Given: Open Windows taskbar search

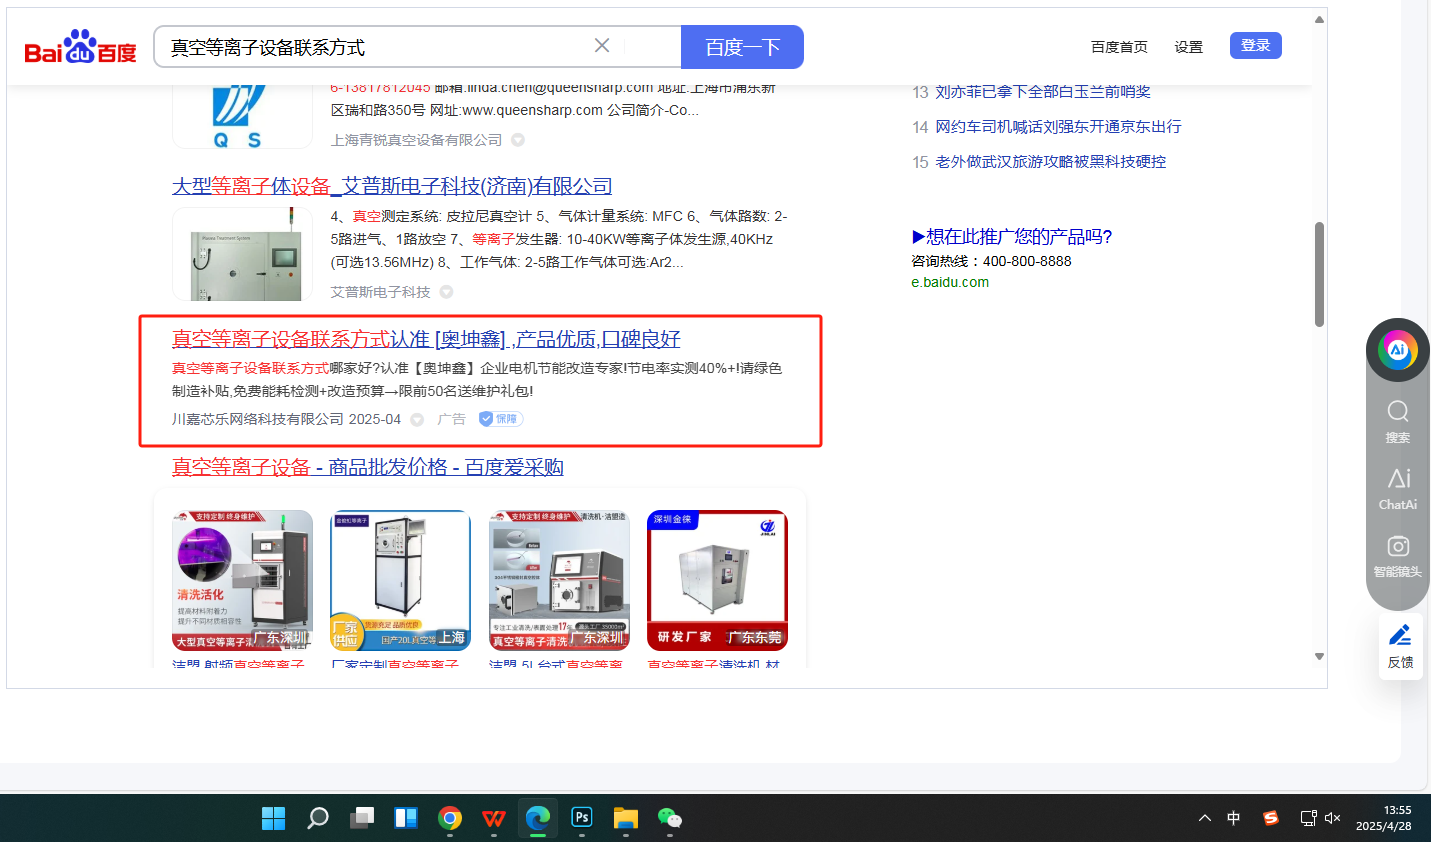Looking at the screenshot, I should [x=318, y=818].
